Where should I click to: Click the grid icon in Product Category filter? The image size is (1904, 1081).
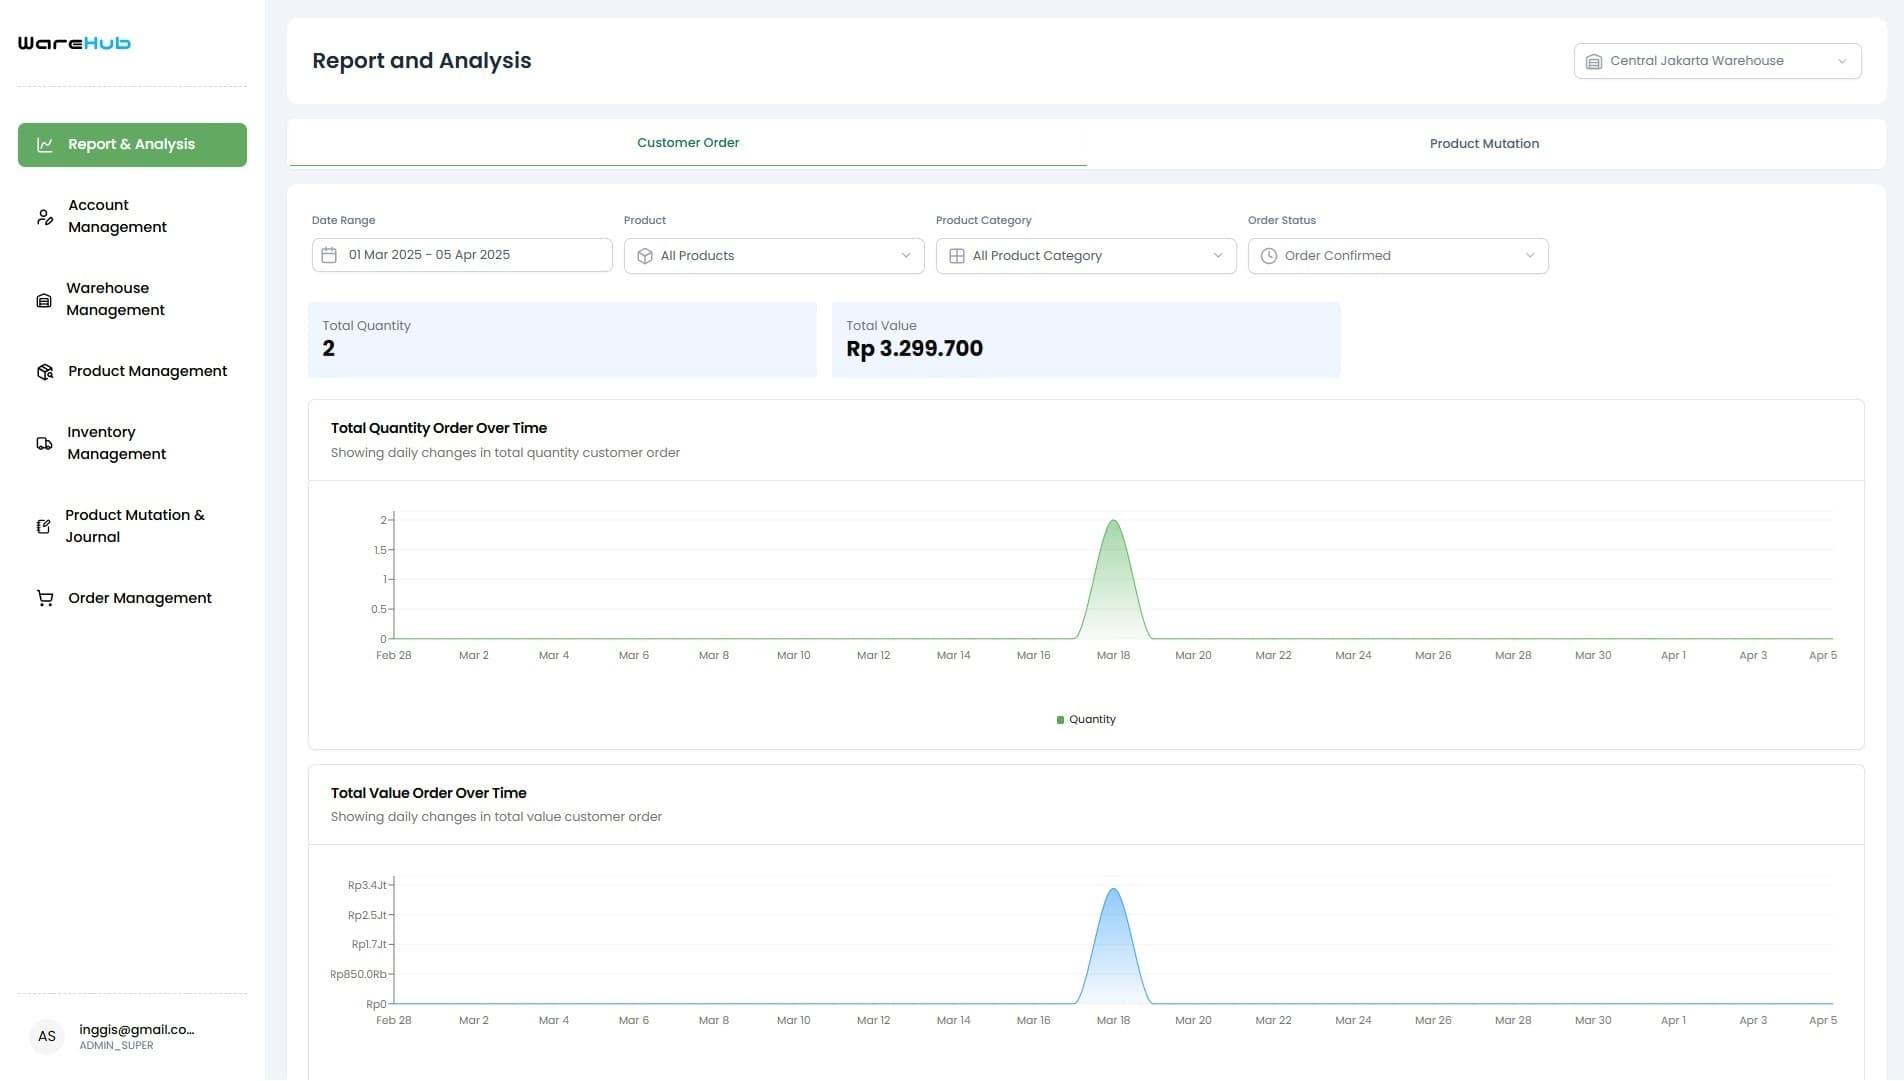click(x=956, y=255)
